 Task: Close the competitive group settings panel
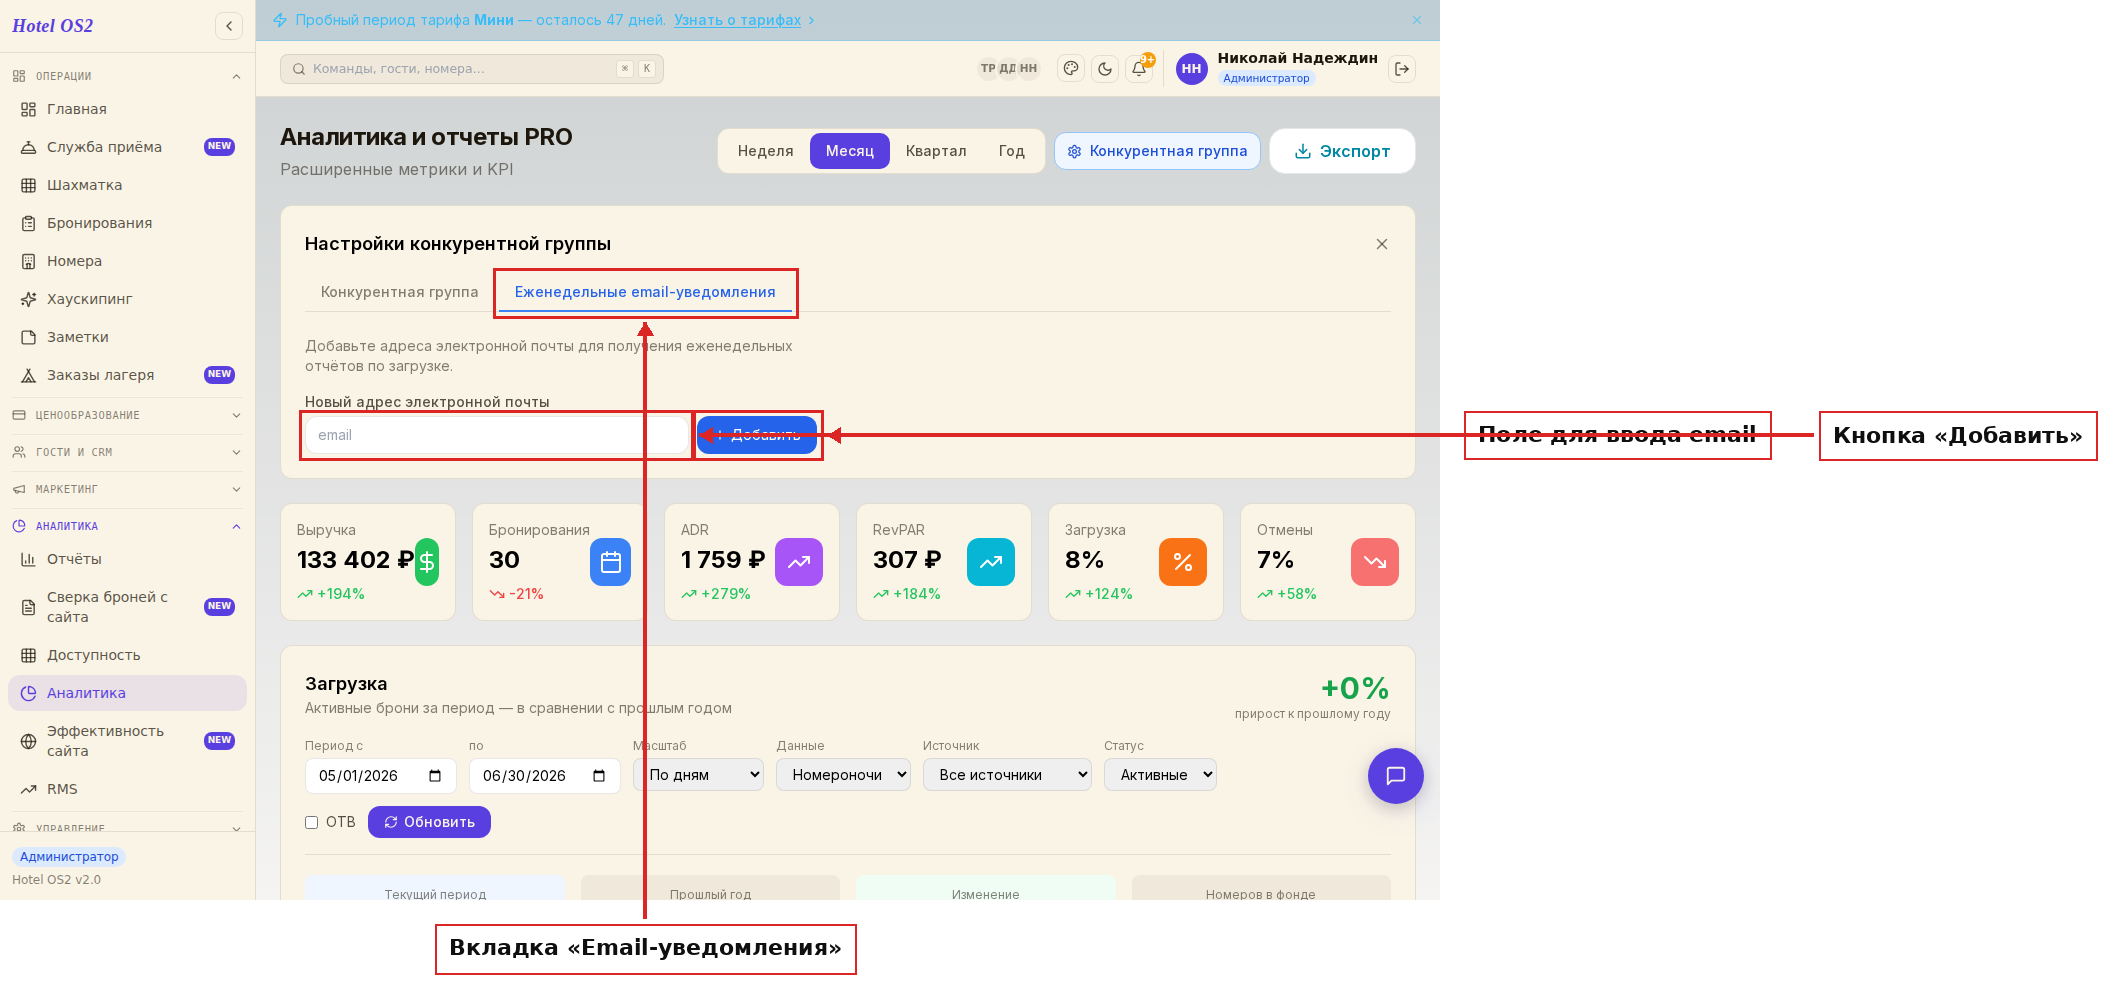tap(1382, 244)
